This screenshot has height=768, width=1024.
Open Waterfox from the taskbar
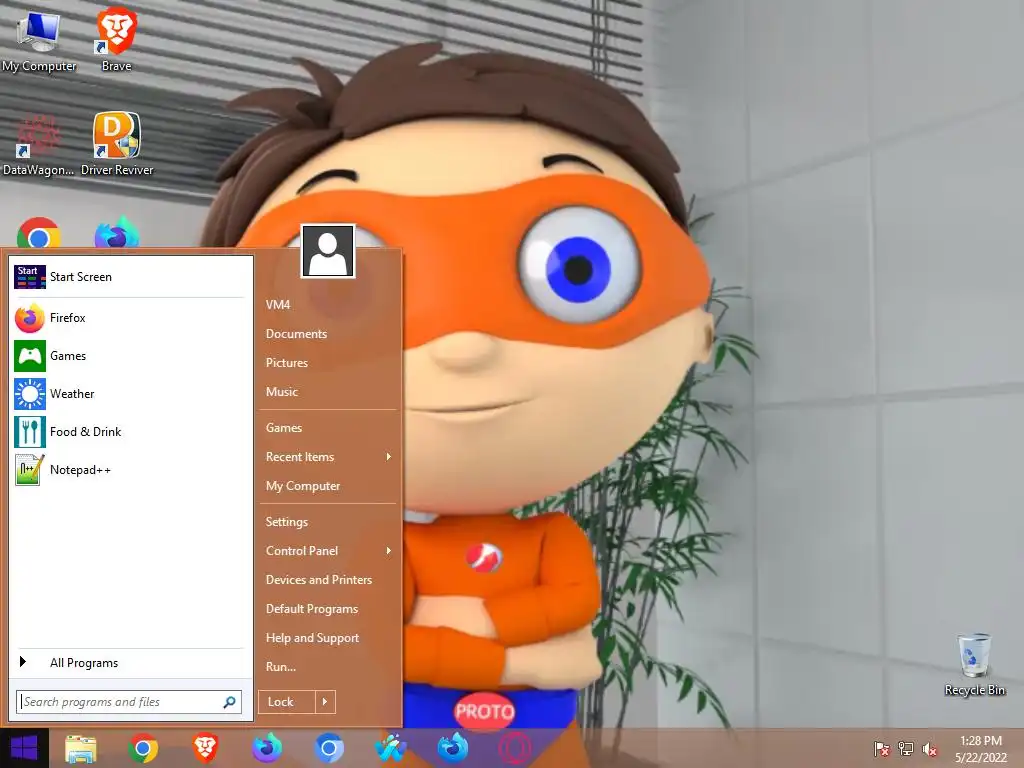tap(391, 748)
